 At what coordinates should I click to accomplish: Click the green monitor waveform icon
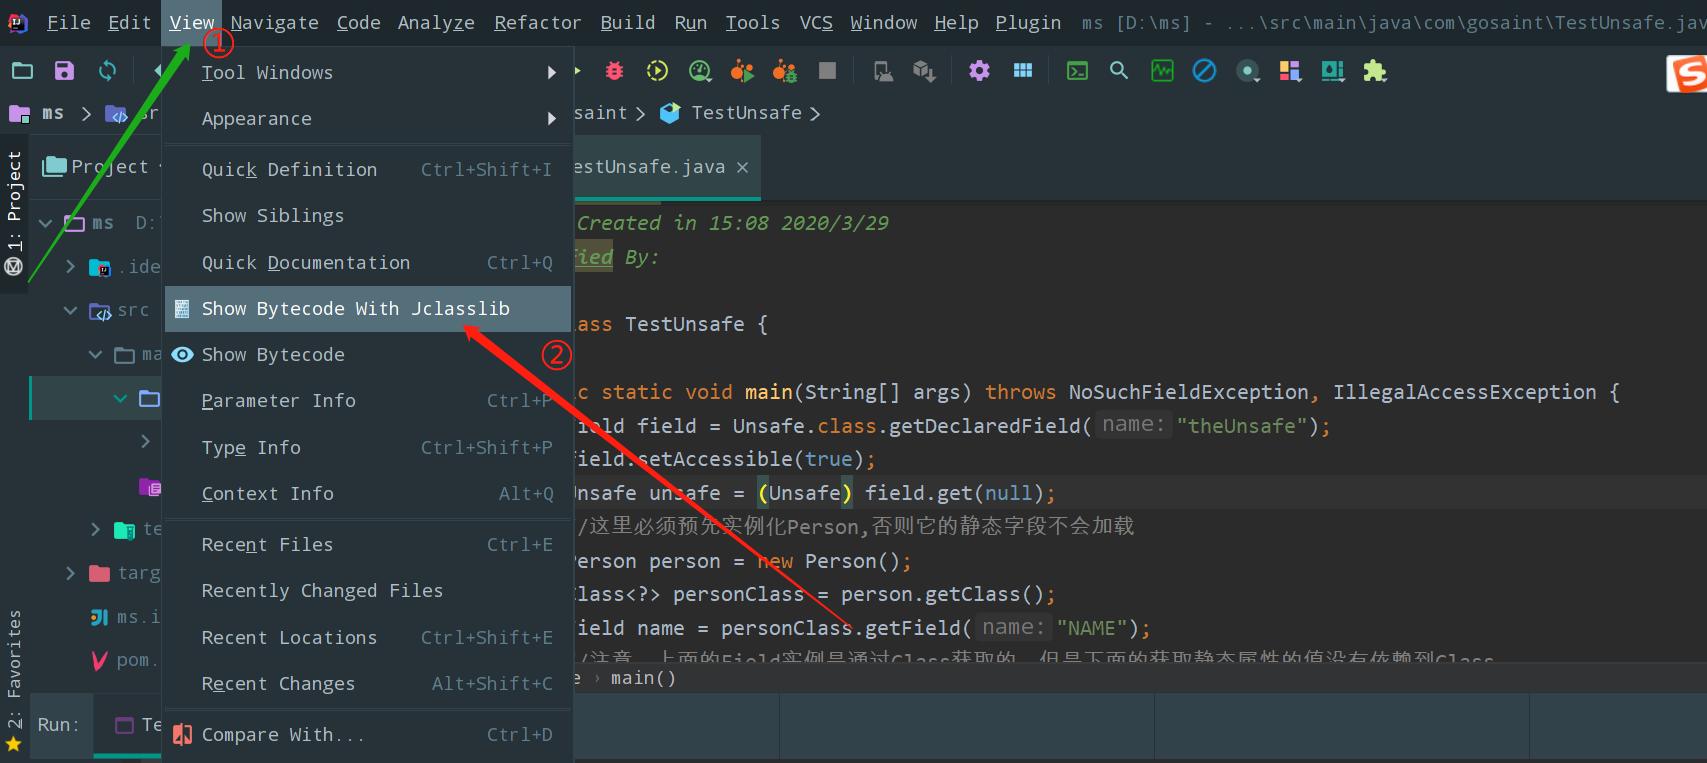pos(1162,71)
